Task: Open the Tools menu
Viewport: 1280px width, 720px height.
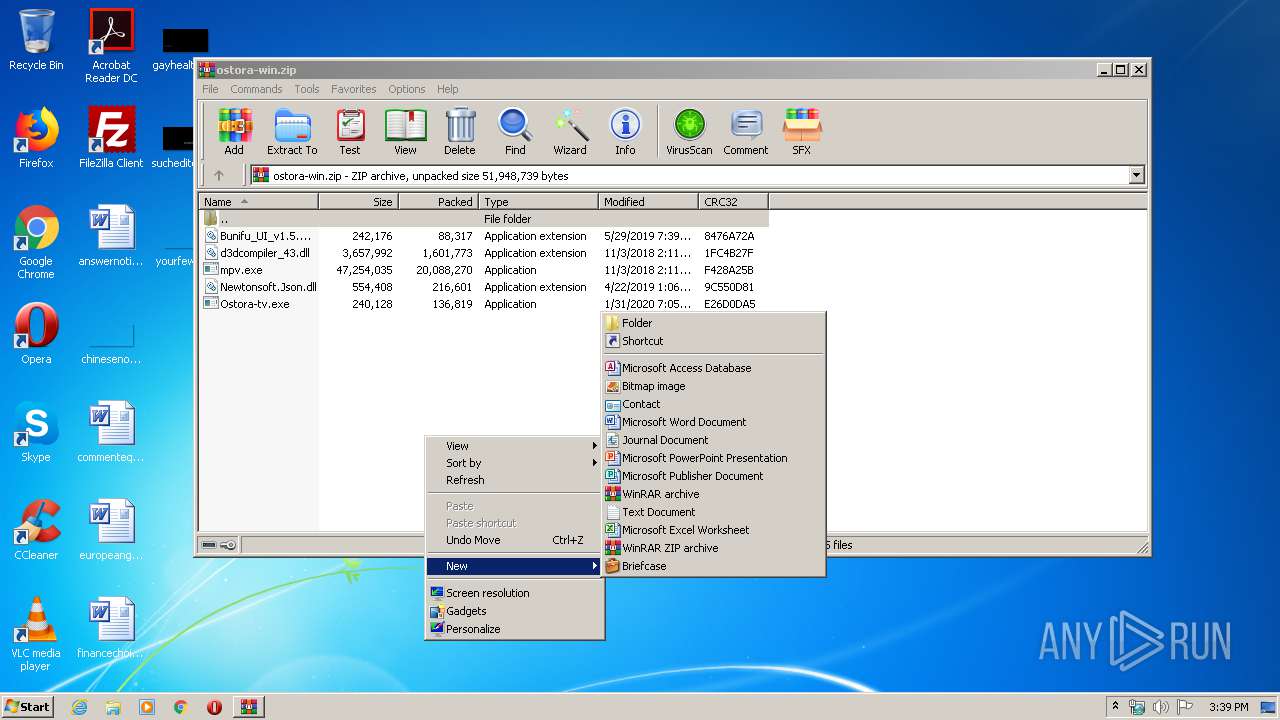Action: [307, 89]
